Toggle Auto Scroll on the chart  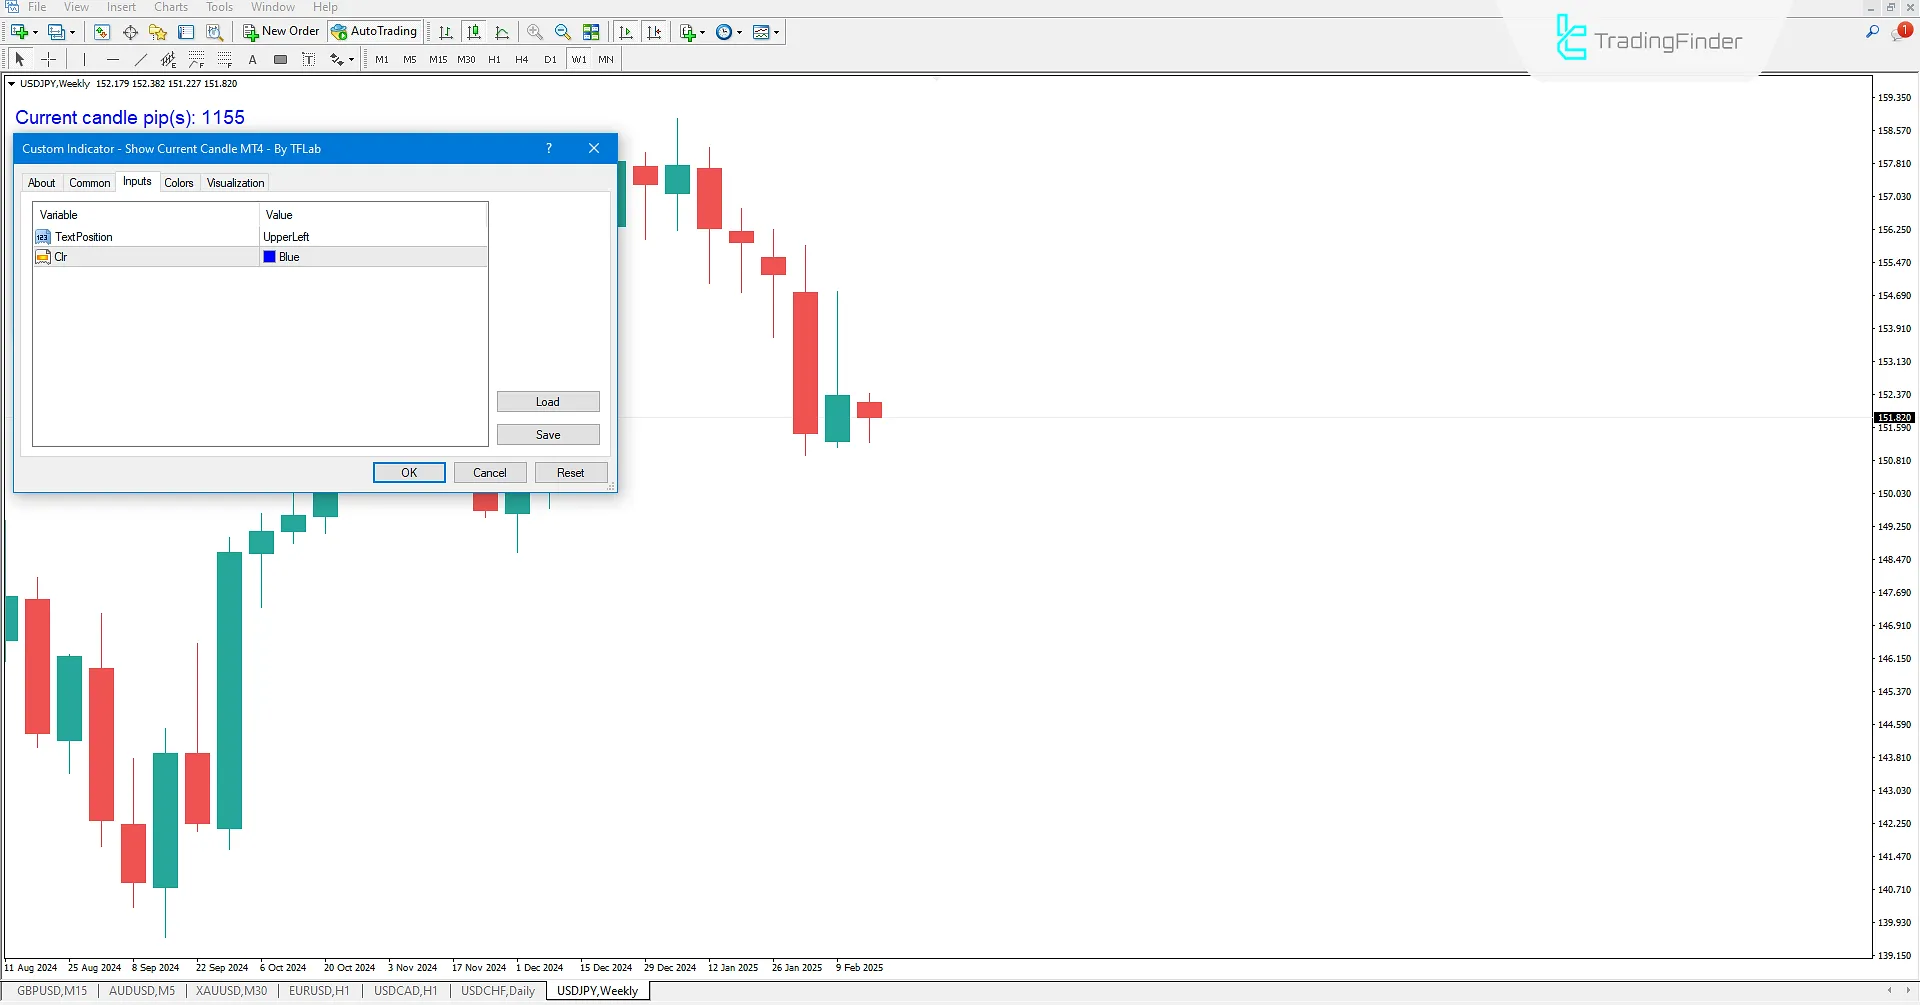[626, 31]
